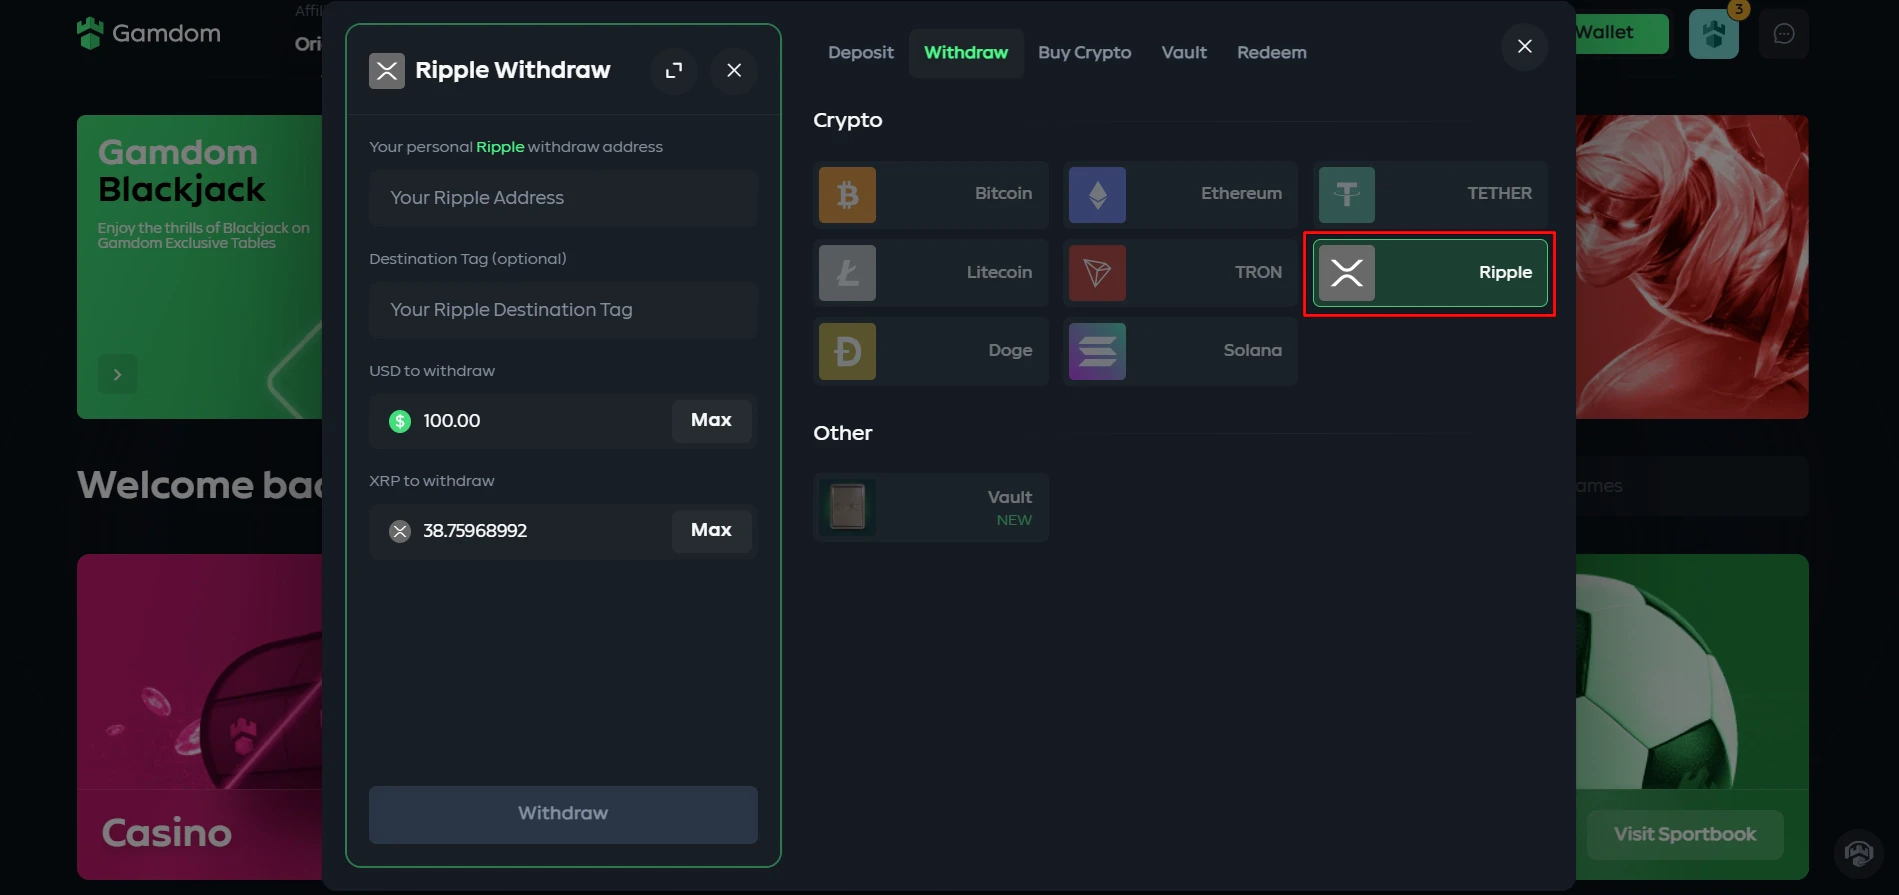Click the Withdraw submit button

click(563, 814)
